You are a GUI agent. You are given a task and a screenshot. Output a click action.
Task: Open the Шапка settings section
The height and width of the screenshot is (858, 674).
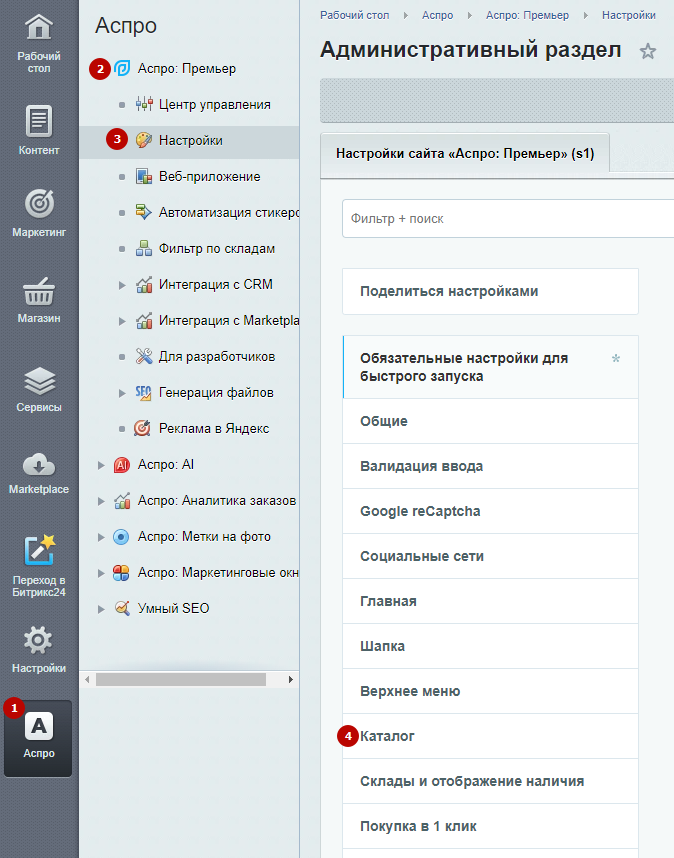click(x=490, y=646)
